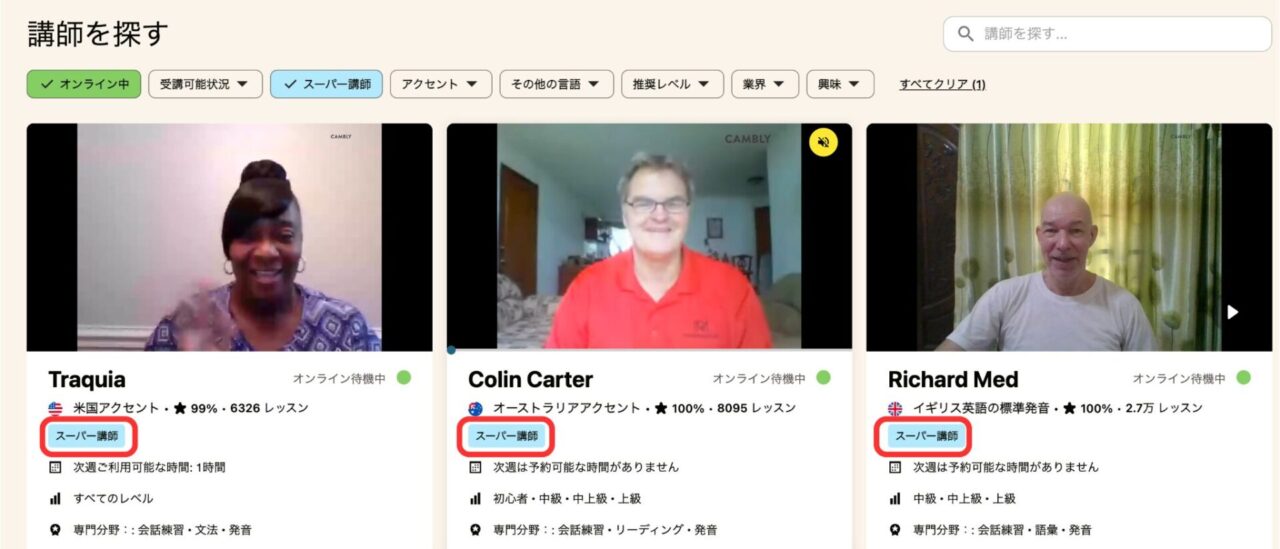The image size is (1280, 549).
Task: Click the すべてクリア (1) link
Action: click(x=942, y=84)
